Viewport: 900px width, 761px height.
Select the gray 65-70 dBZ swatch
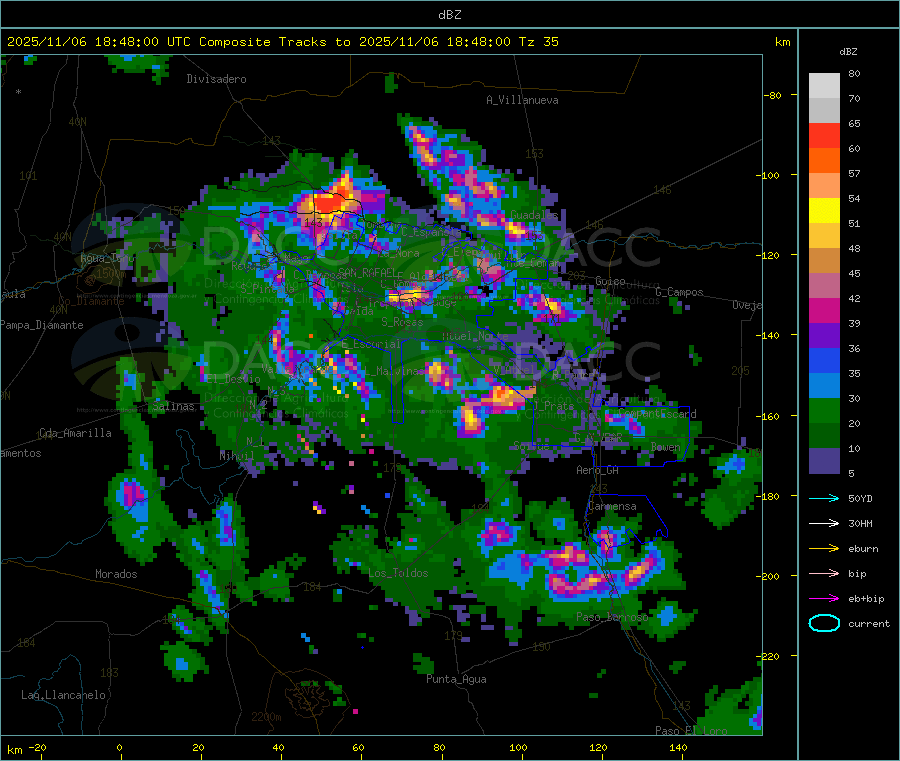click(x=824, y=111)
